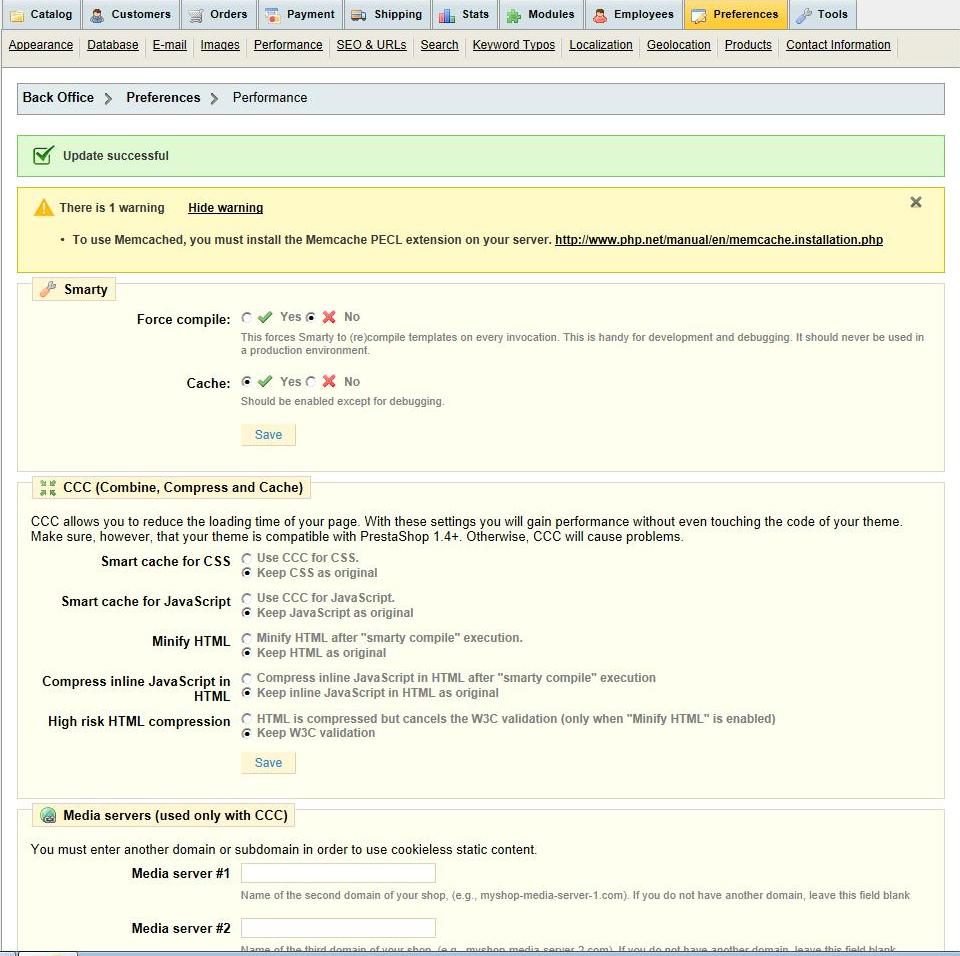Click the Customers person icon
The image size is (960, 956).
coord(97,15)
